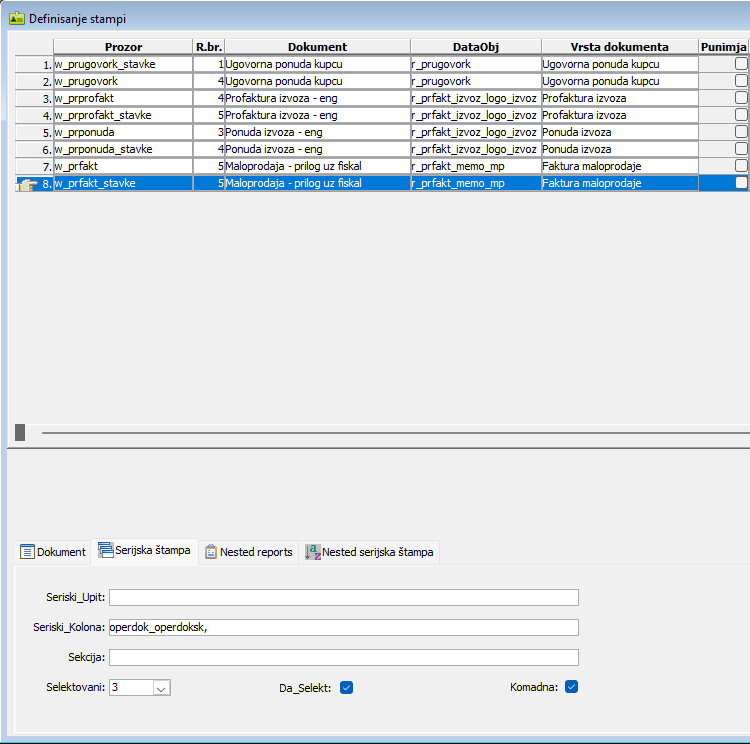Toggle the Da_Selekt checkbox
The width and height of the screenshot is (750, 744).
click(346, 688)
